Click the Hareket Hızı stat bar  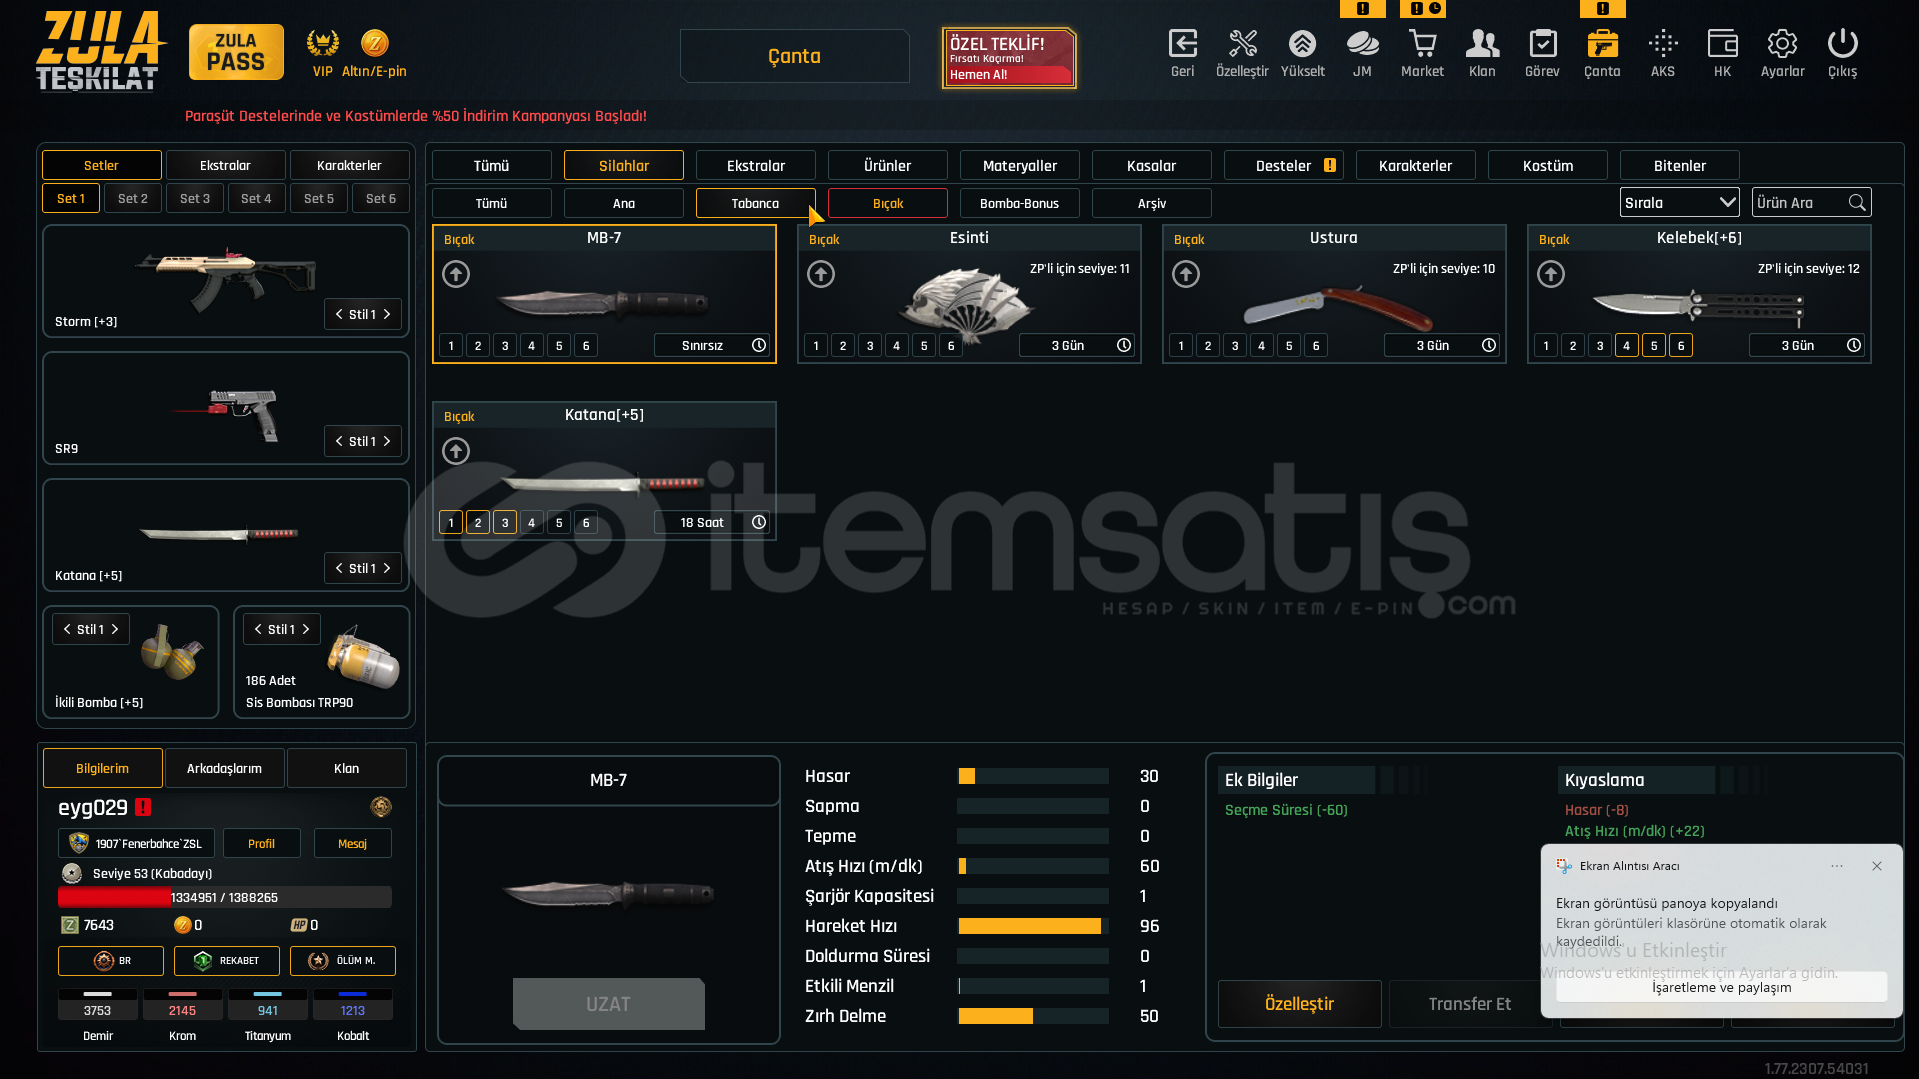point(1033,926)
